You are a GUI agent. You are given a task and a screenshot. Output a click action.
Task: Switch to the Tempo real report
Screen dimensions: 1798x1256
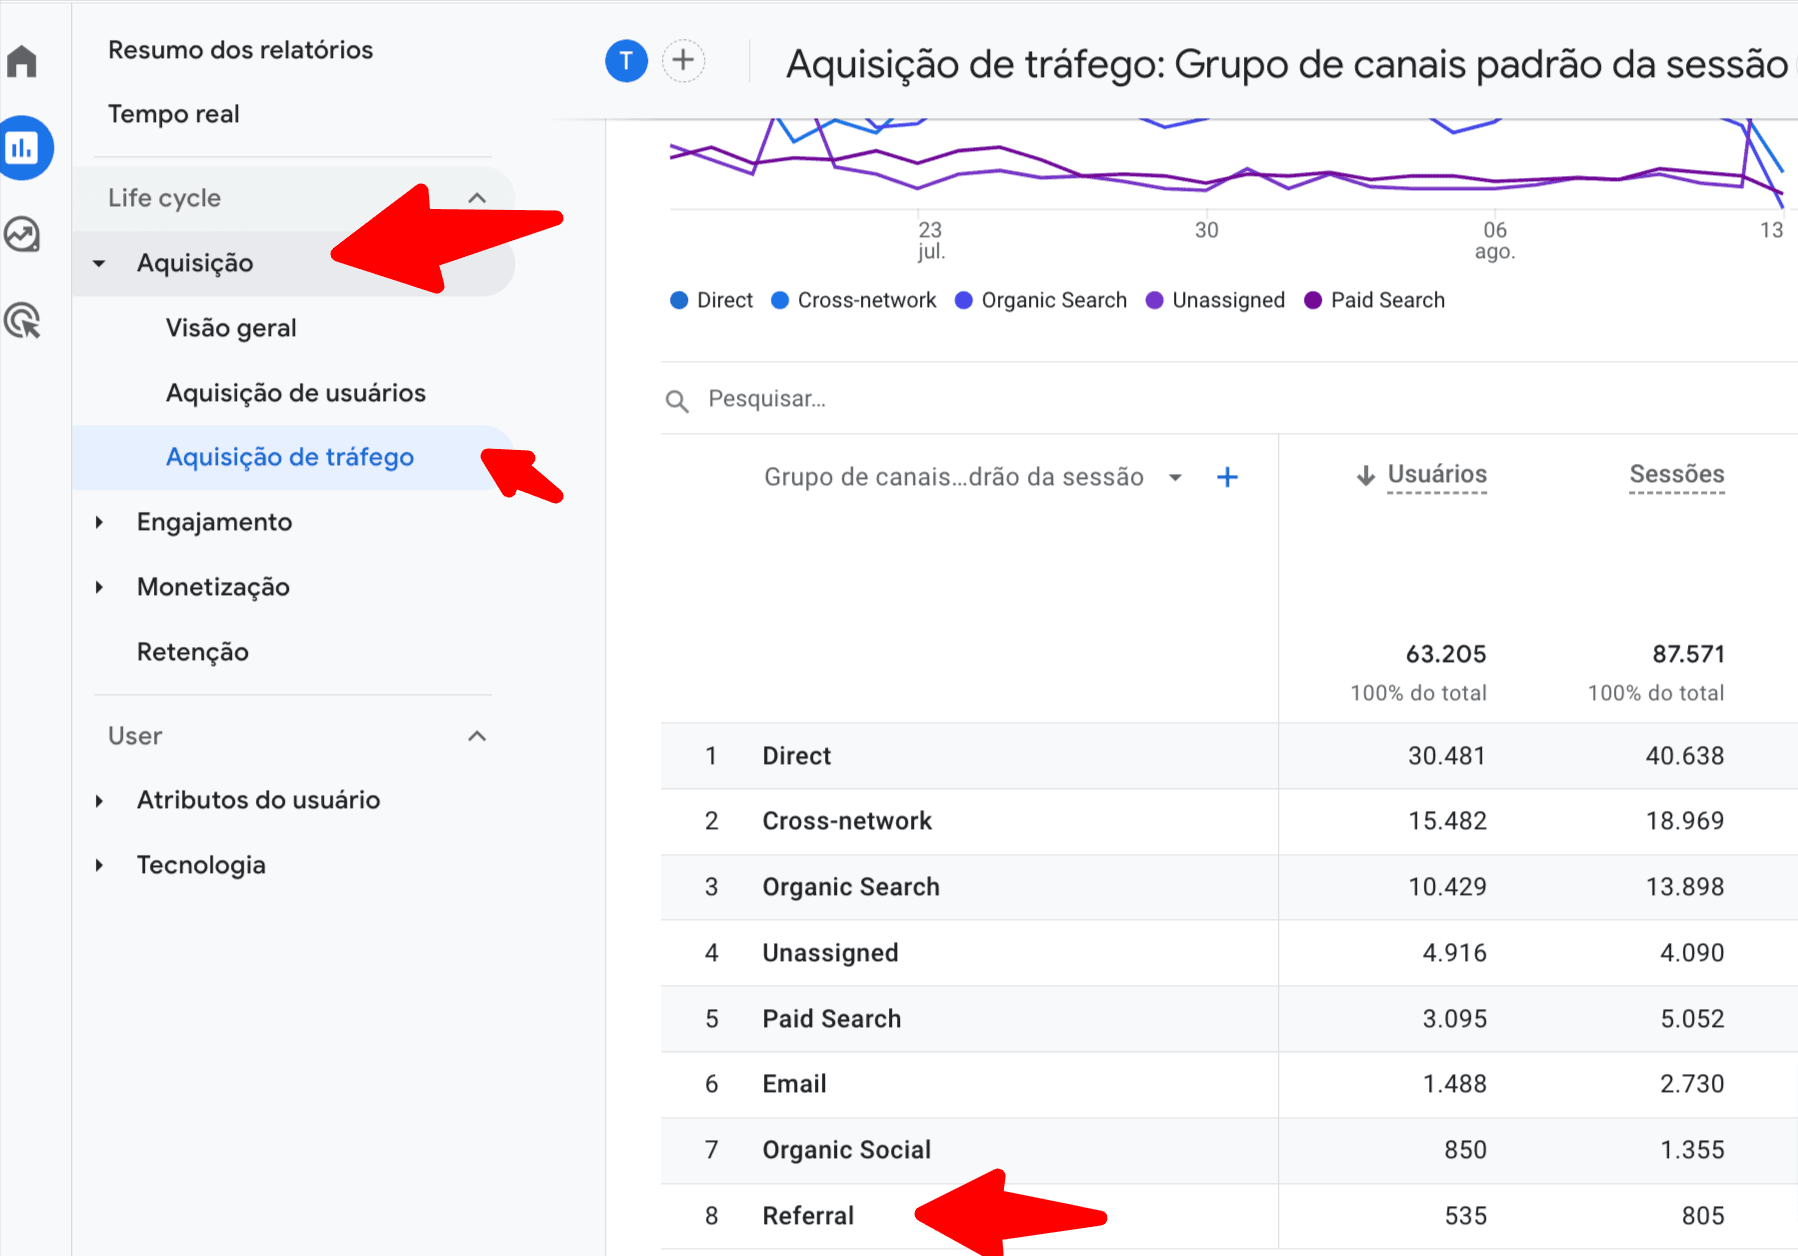(x=174, y=113)
